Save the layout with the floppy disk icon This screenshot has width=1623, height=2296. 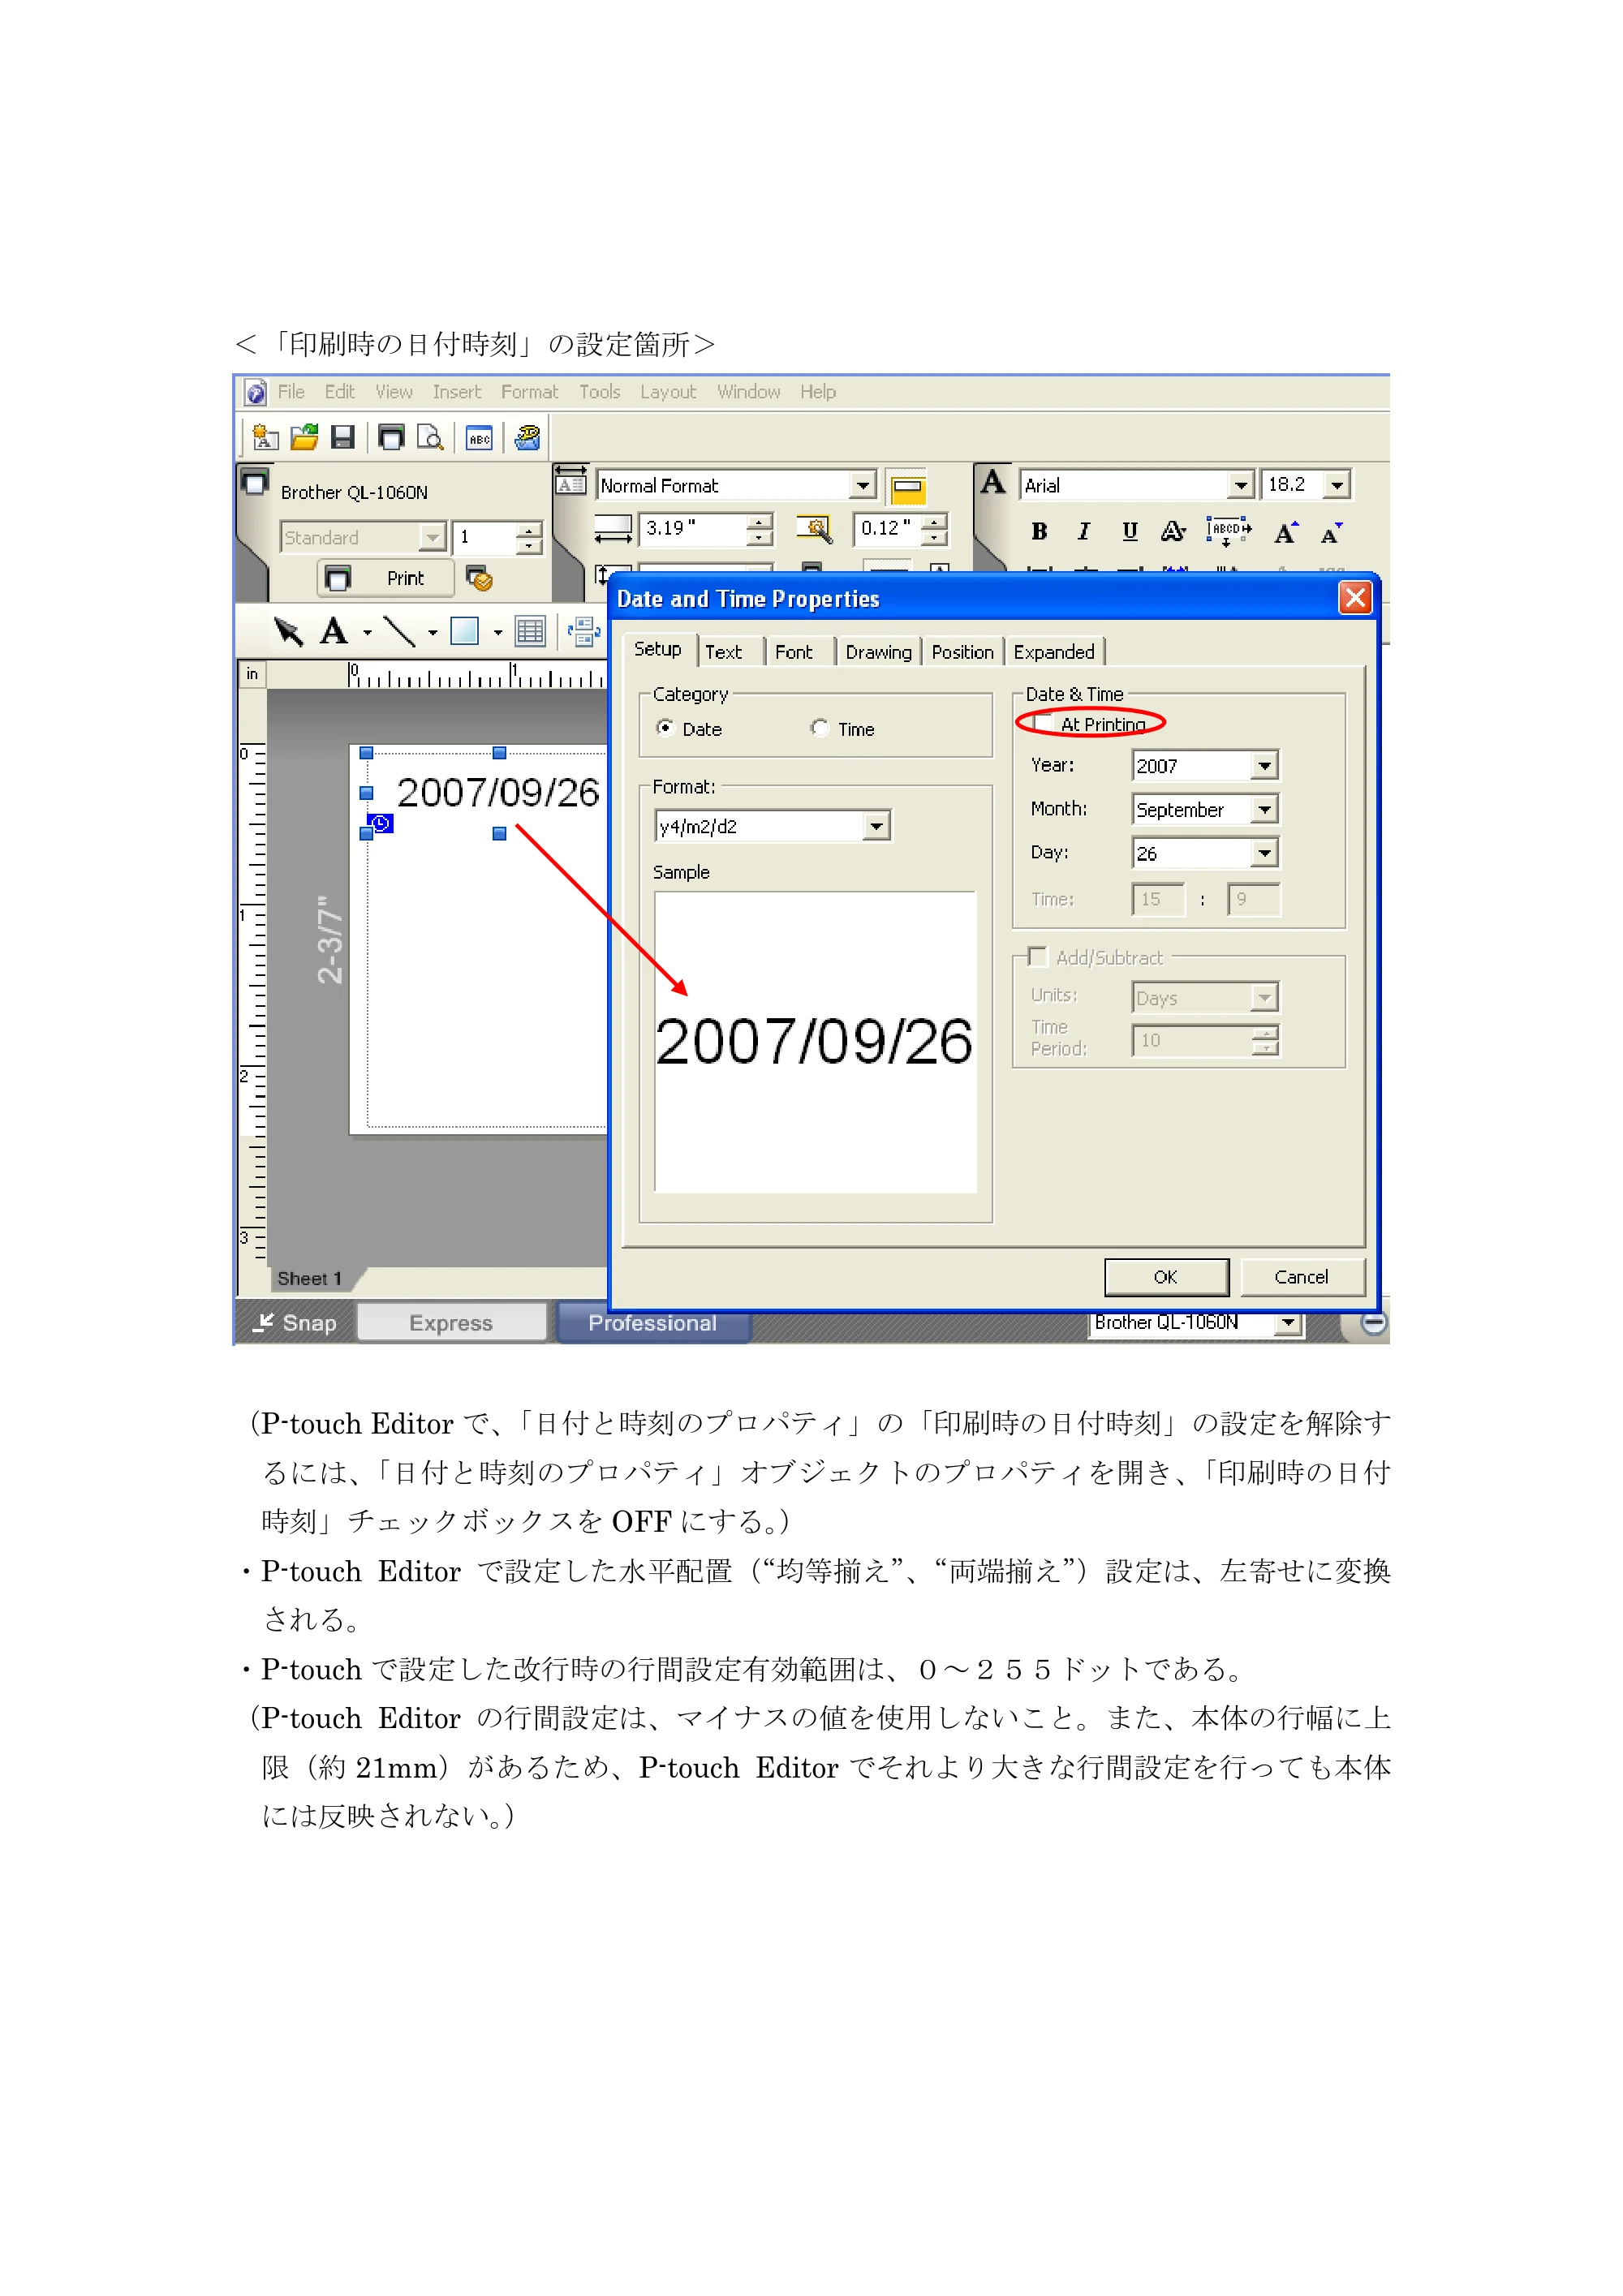pyautogui.click(x=343, y=437)
